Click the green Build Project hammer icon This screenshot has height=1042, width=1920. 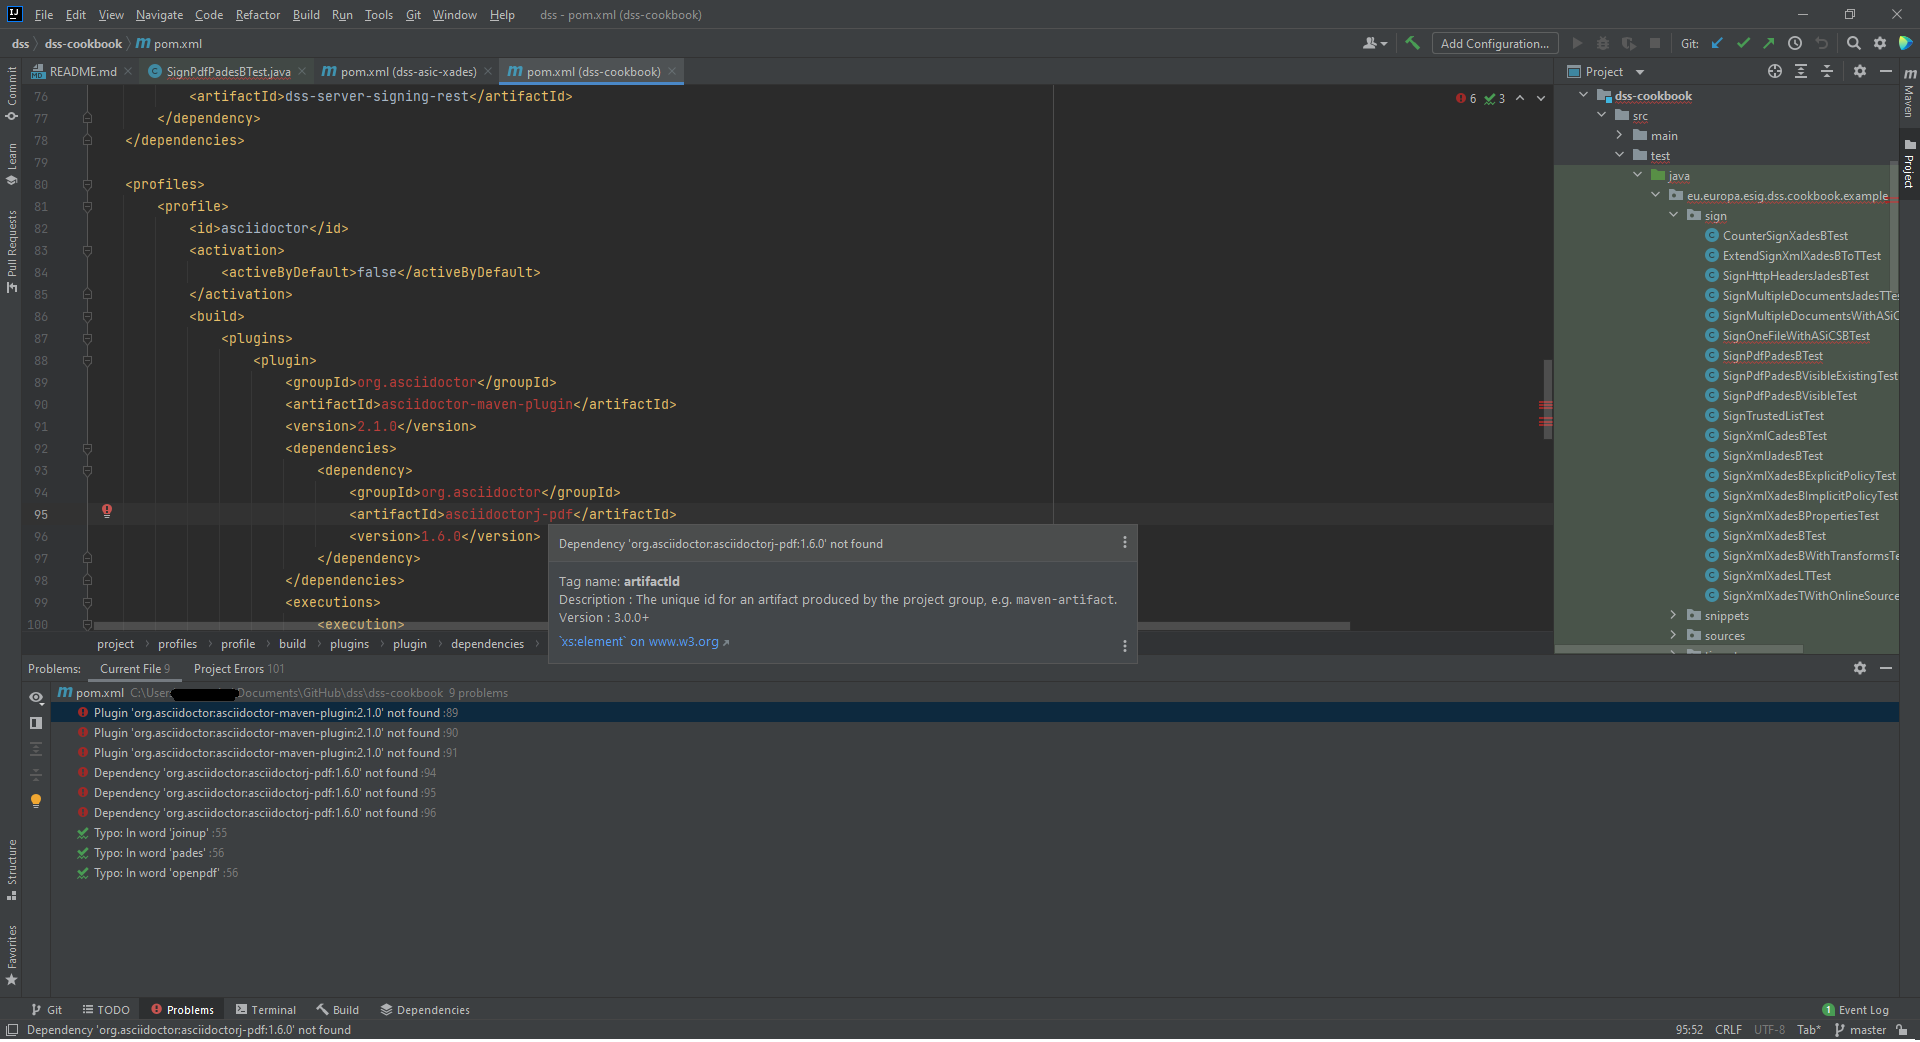click(1412, 43)
